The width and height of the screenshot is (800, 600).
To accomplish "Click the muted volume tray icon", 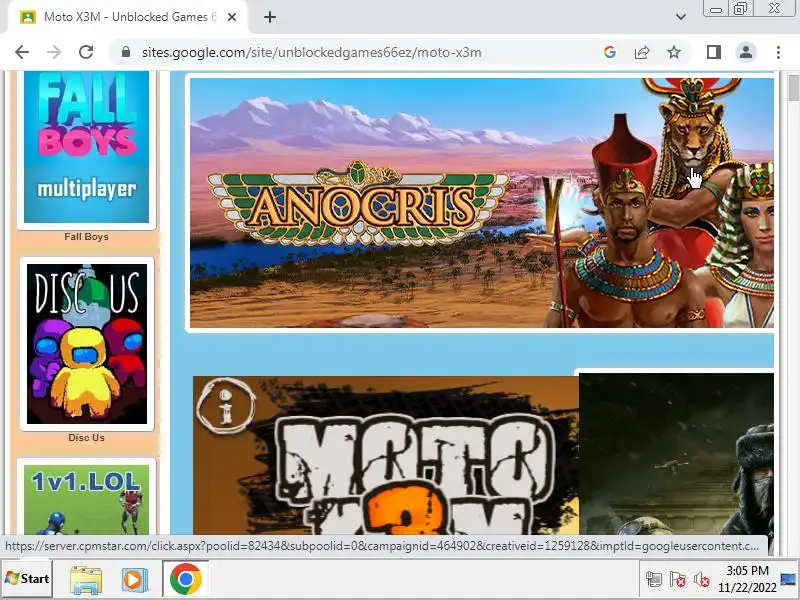I will pos(702,579).
